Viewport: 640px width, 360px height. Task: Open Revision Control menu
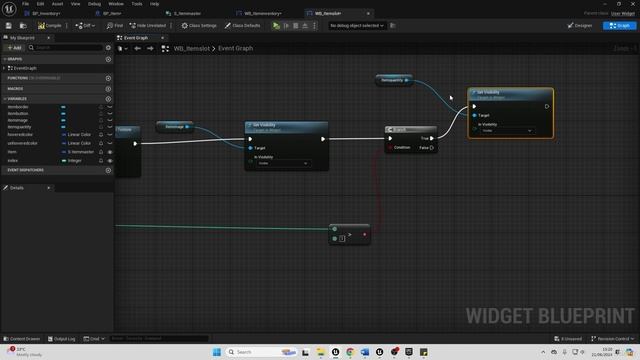click(612, 339)
